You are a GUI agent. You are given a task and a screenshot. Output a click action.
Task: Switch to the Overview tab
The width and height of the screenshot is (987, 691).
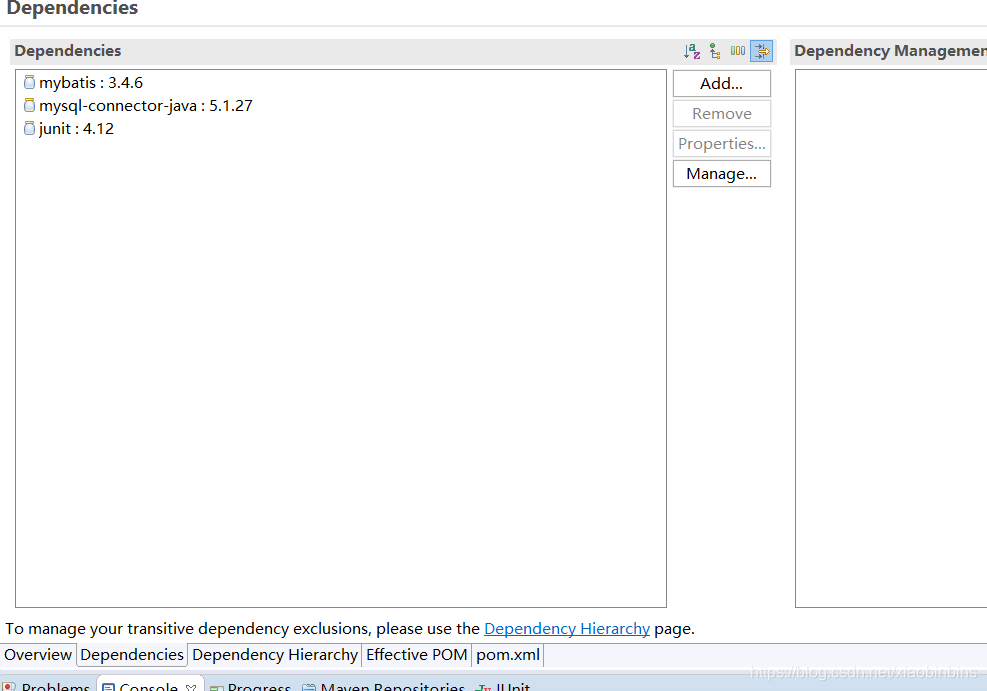38,655
